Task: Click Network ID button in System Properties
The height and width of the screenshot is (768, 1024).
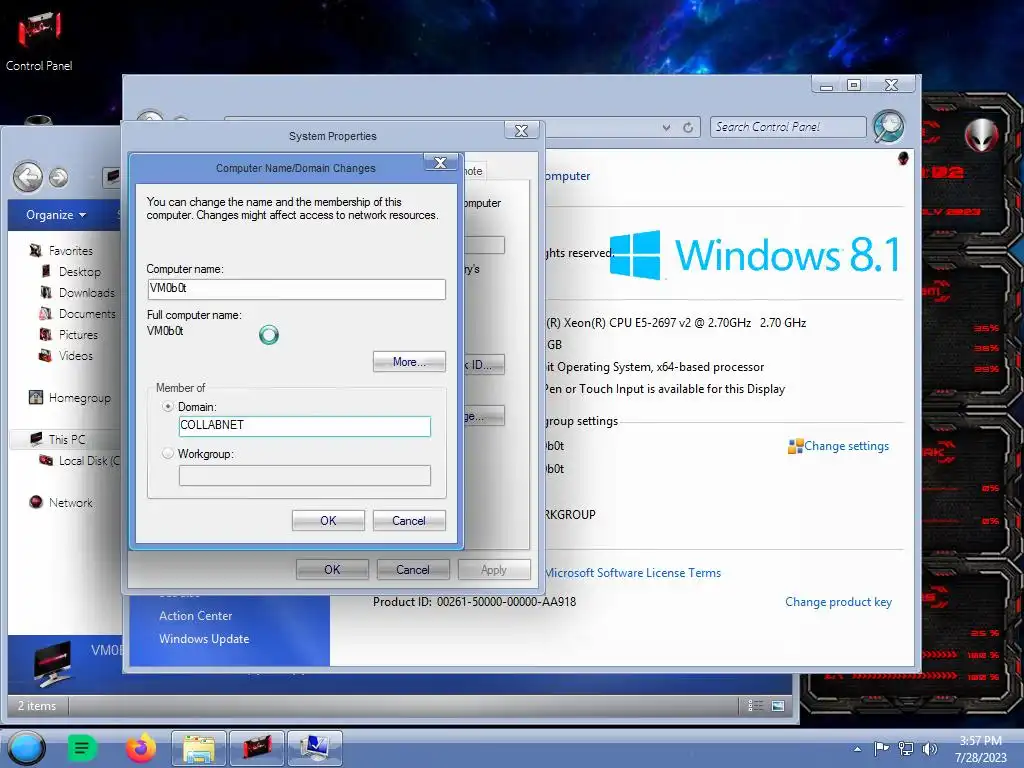Action: click(485, 364)
